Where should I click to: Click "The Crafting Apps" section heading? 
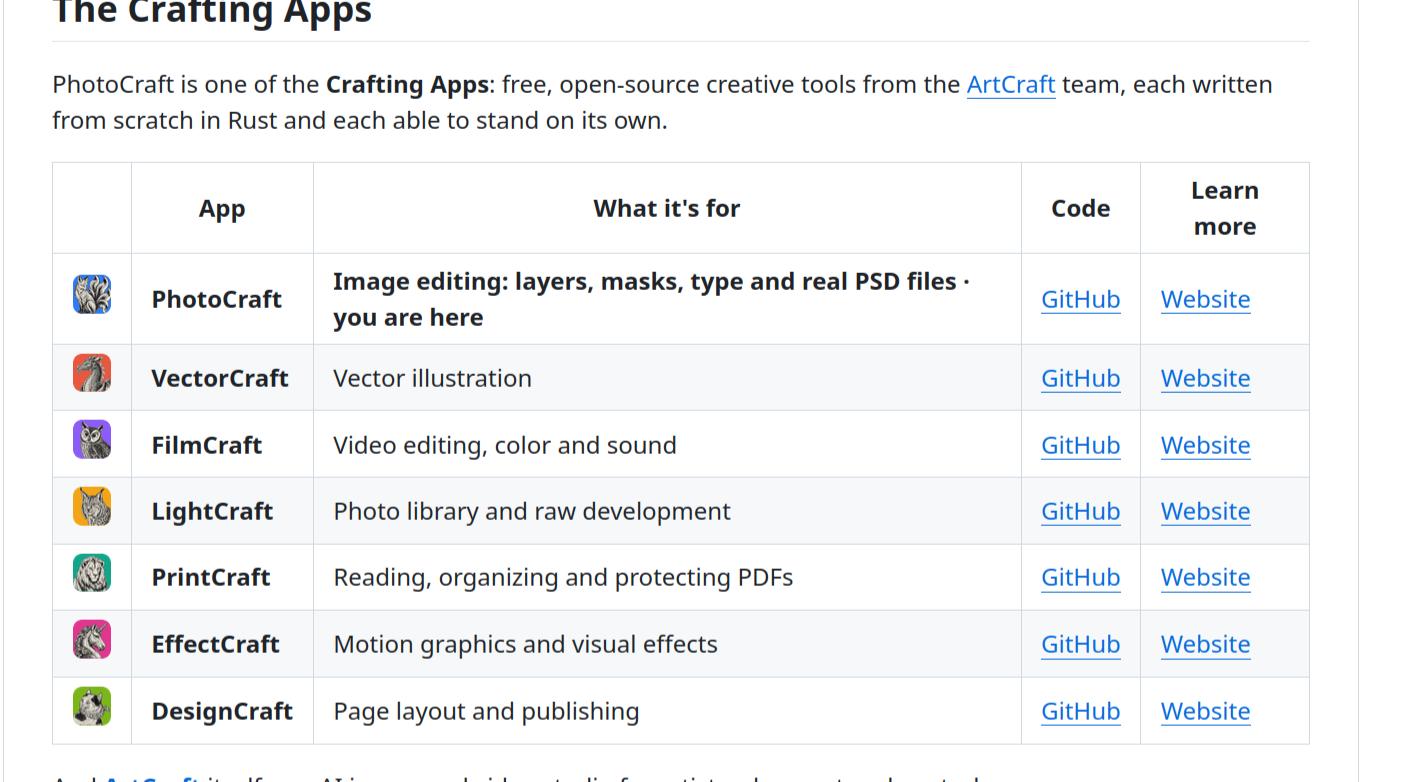tap(212, 12)
